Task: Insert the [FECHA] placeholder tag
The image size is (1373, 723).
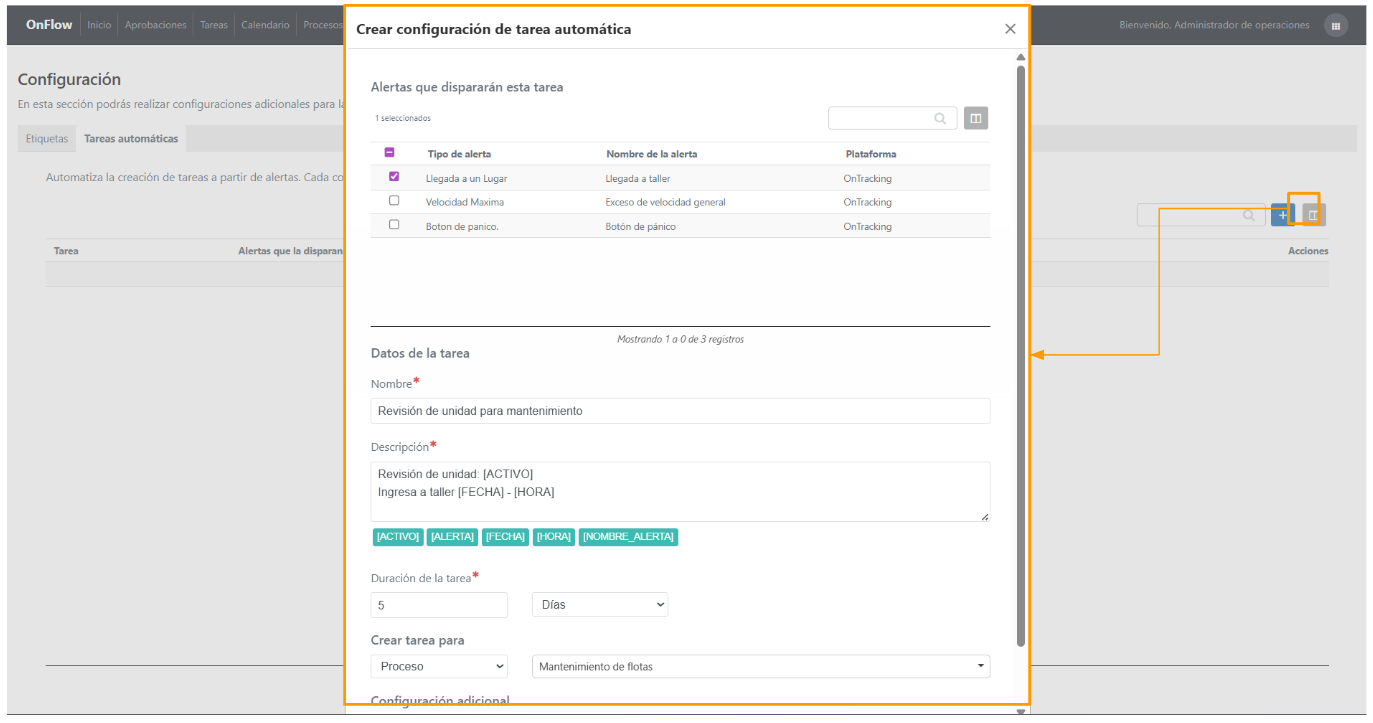Action: 505,537
